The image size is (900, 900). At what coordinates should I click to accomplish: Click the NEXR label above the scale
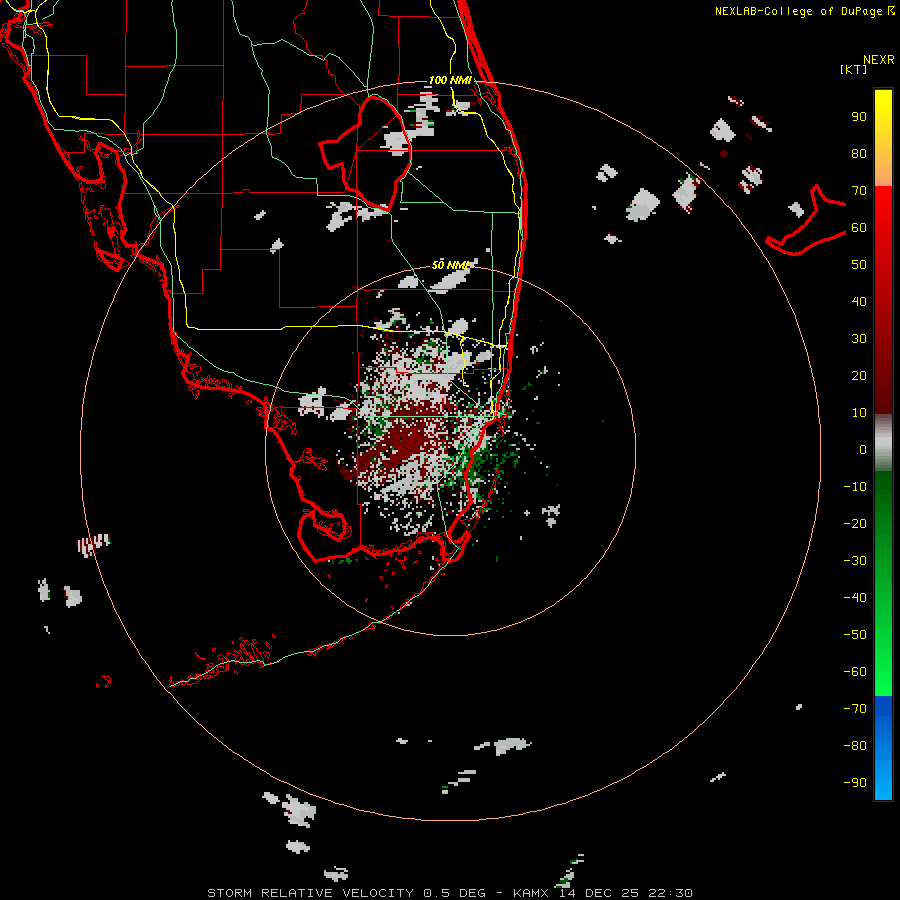[879, 60]
